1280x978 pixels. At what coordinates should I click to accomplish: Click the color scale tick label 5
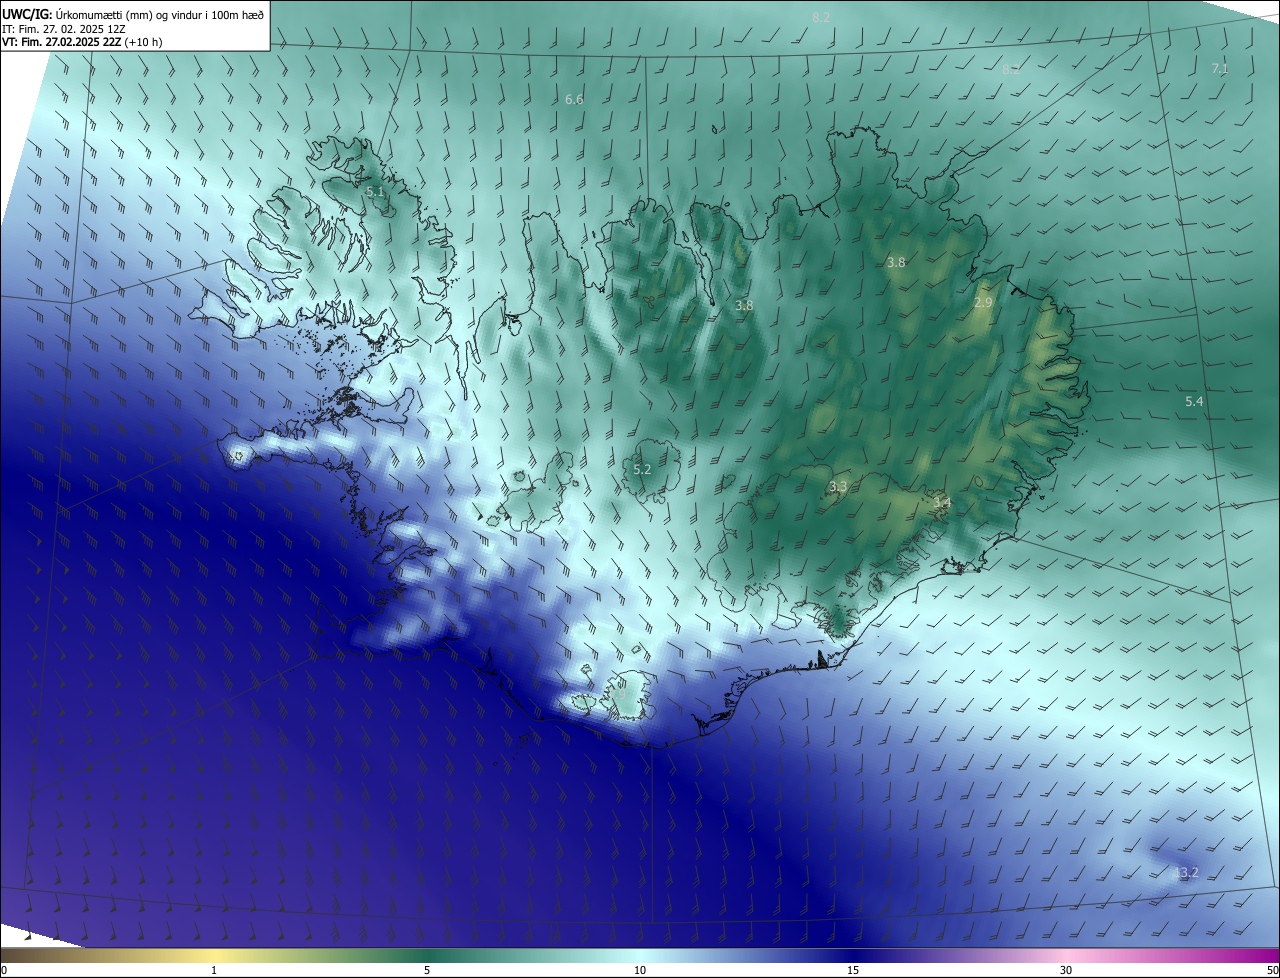[x=427, y=970]
